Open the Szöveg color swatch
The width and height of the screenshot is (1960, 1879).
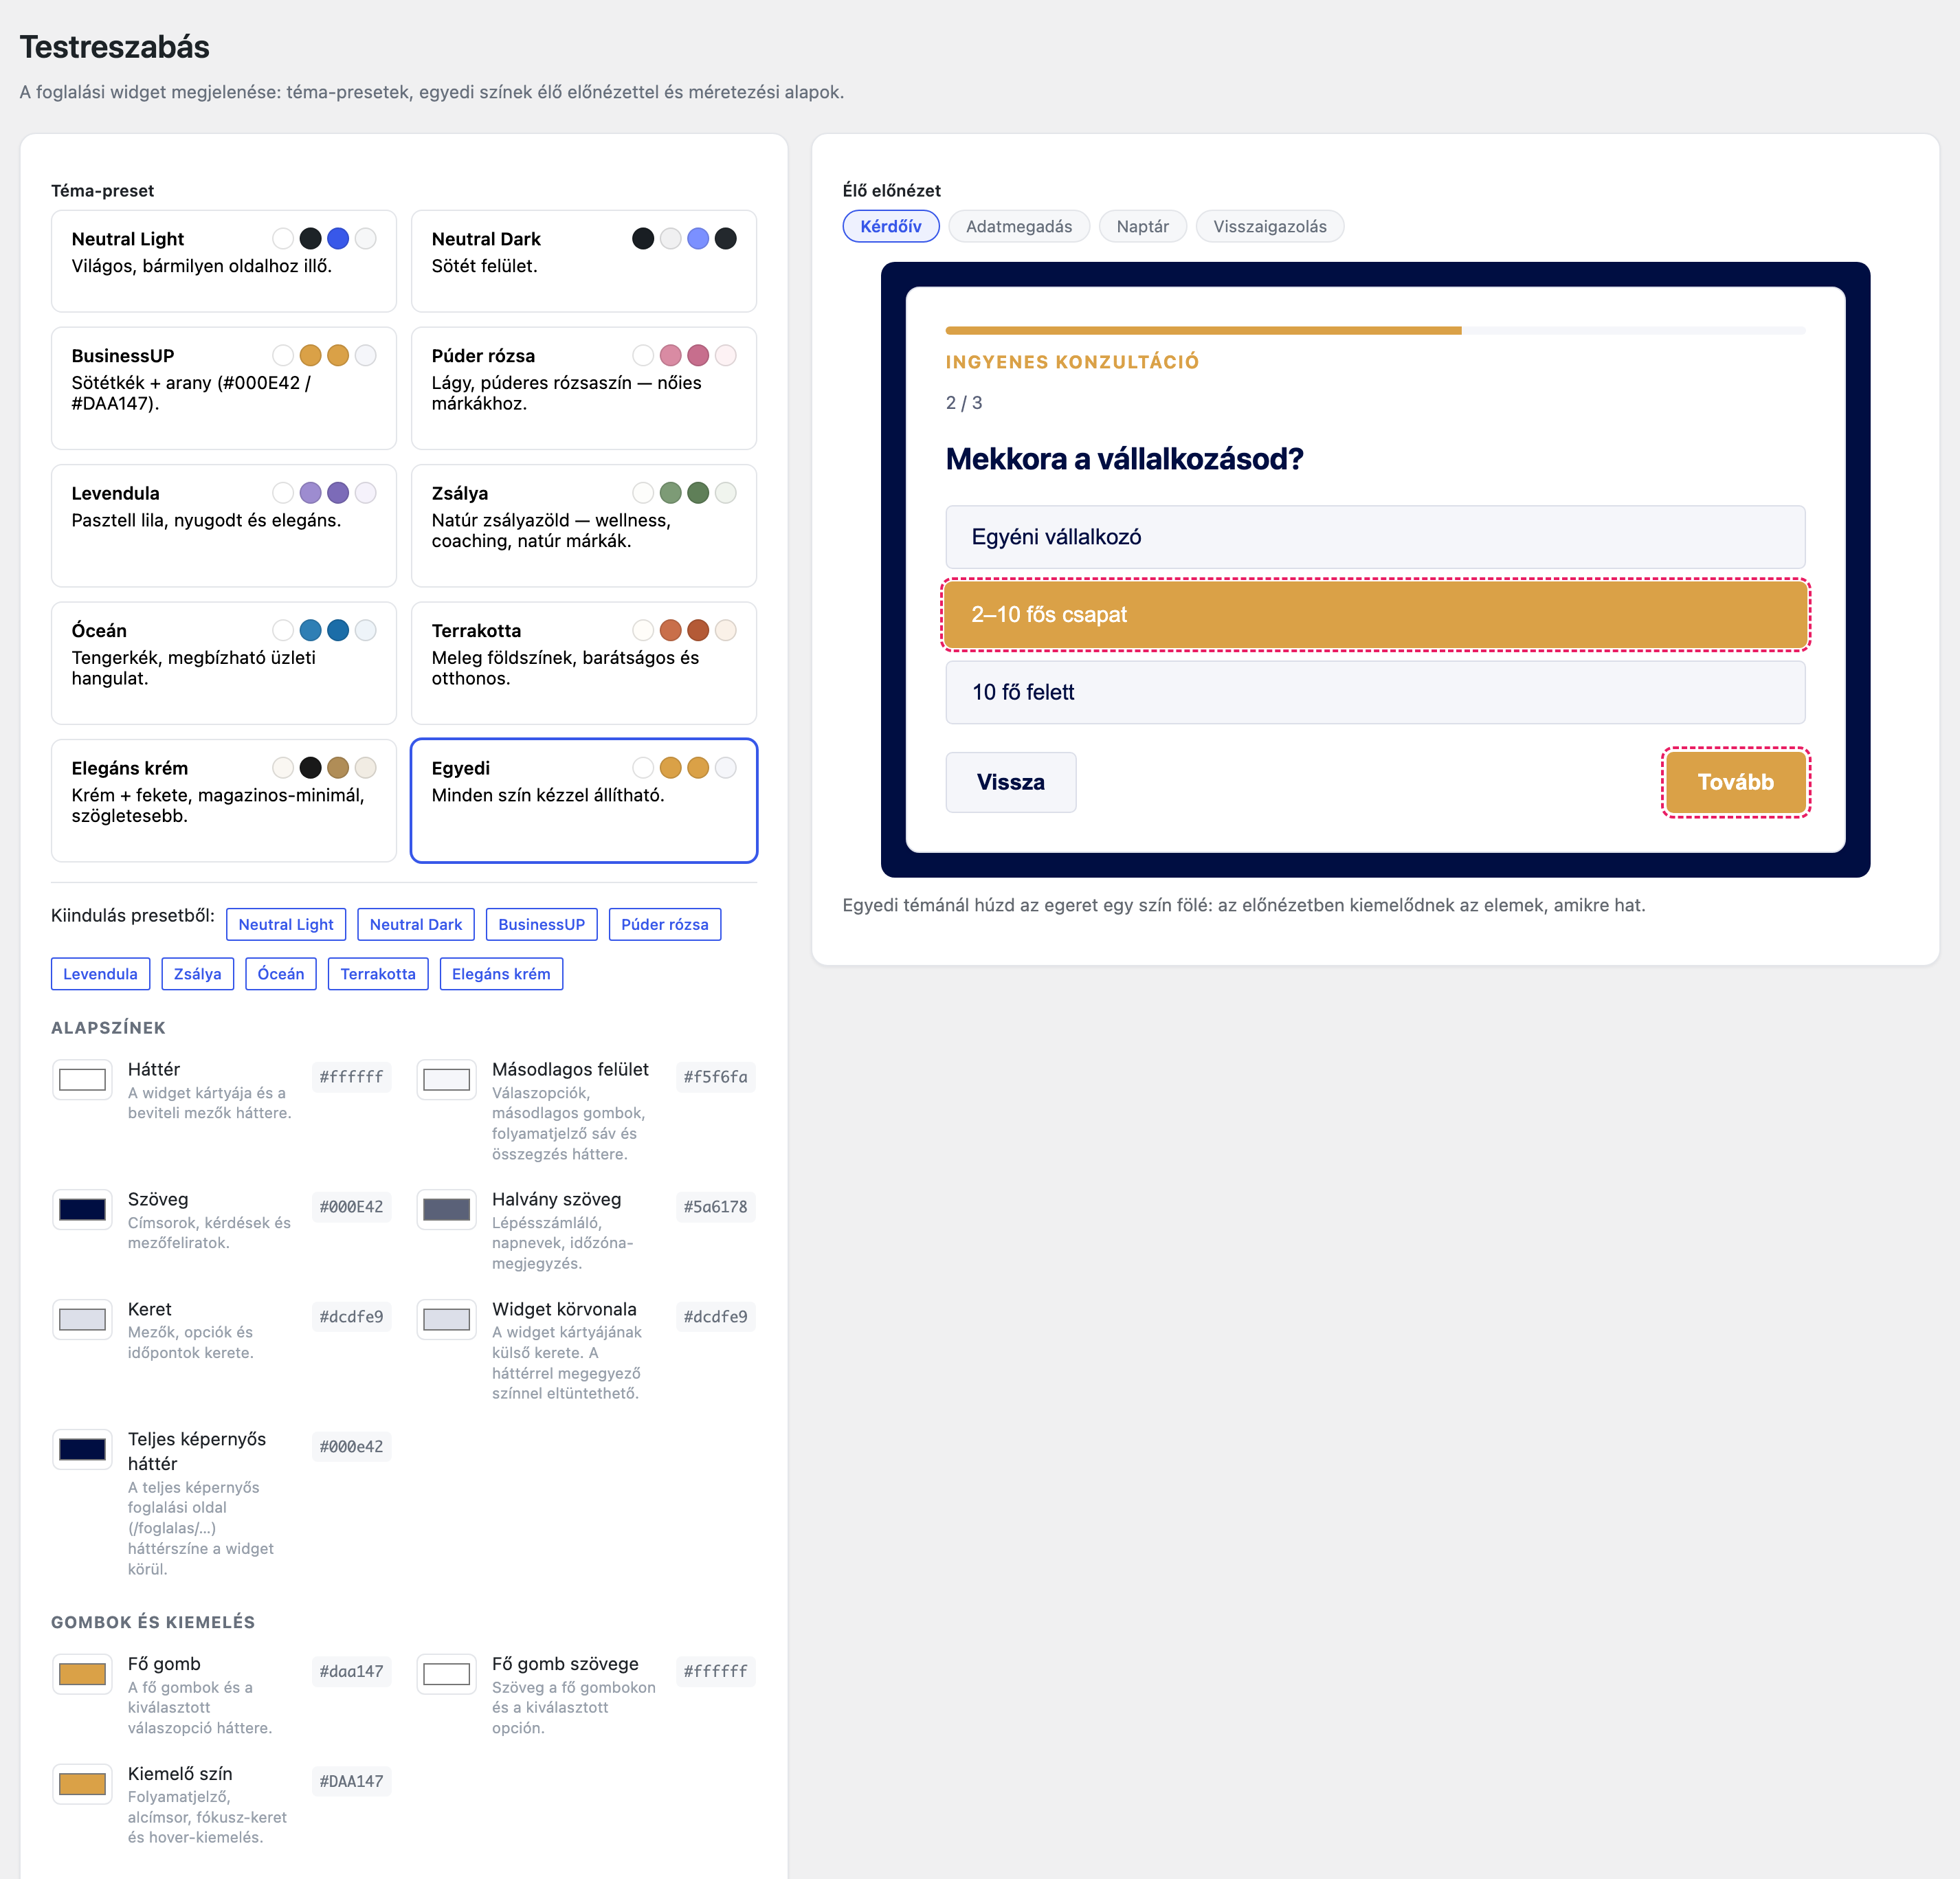pos(82,1209)
